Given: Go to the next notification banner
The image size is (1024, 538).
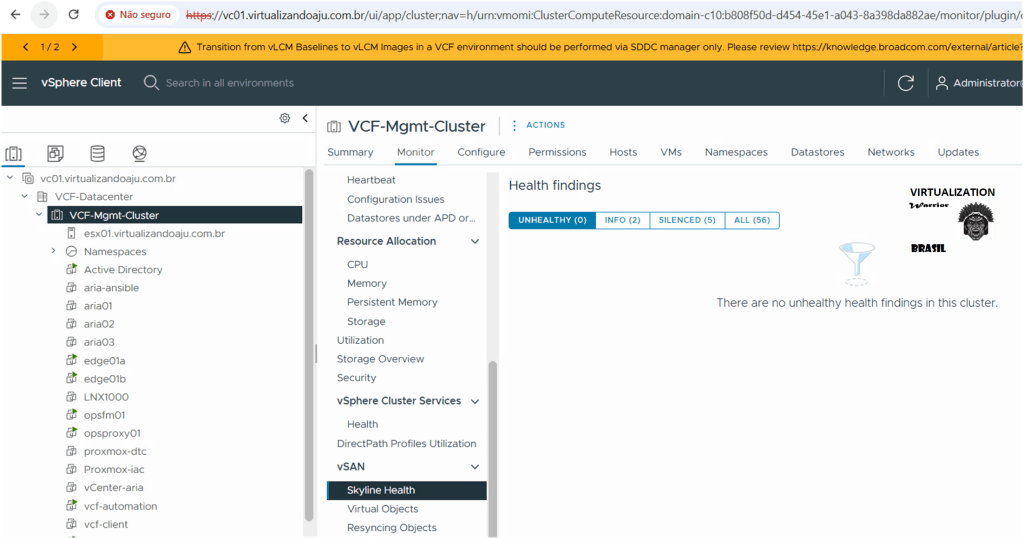Looking at the screenshot, I should (x=75, y=47).
